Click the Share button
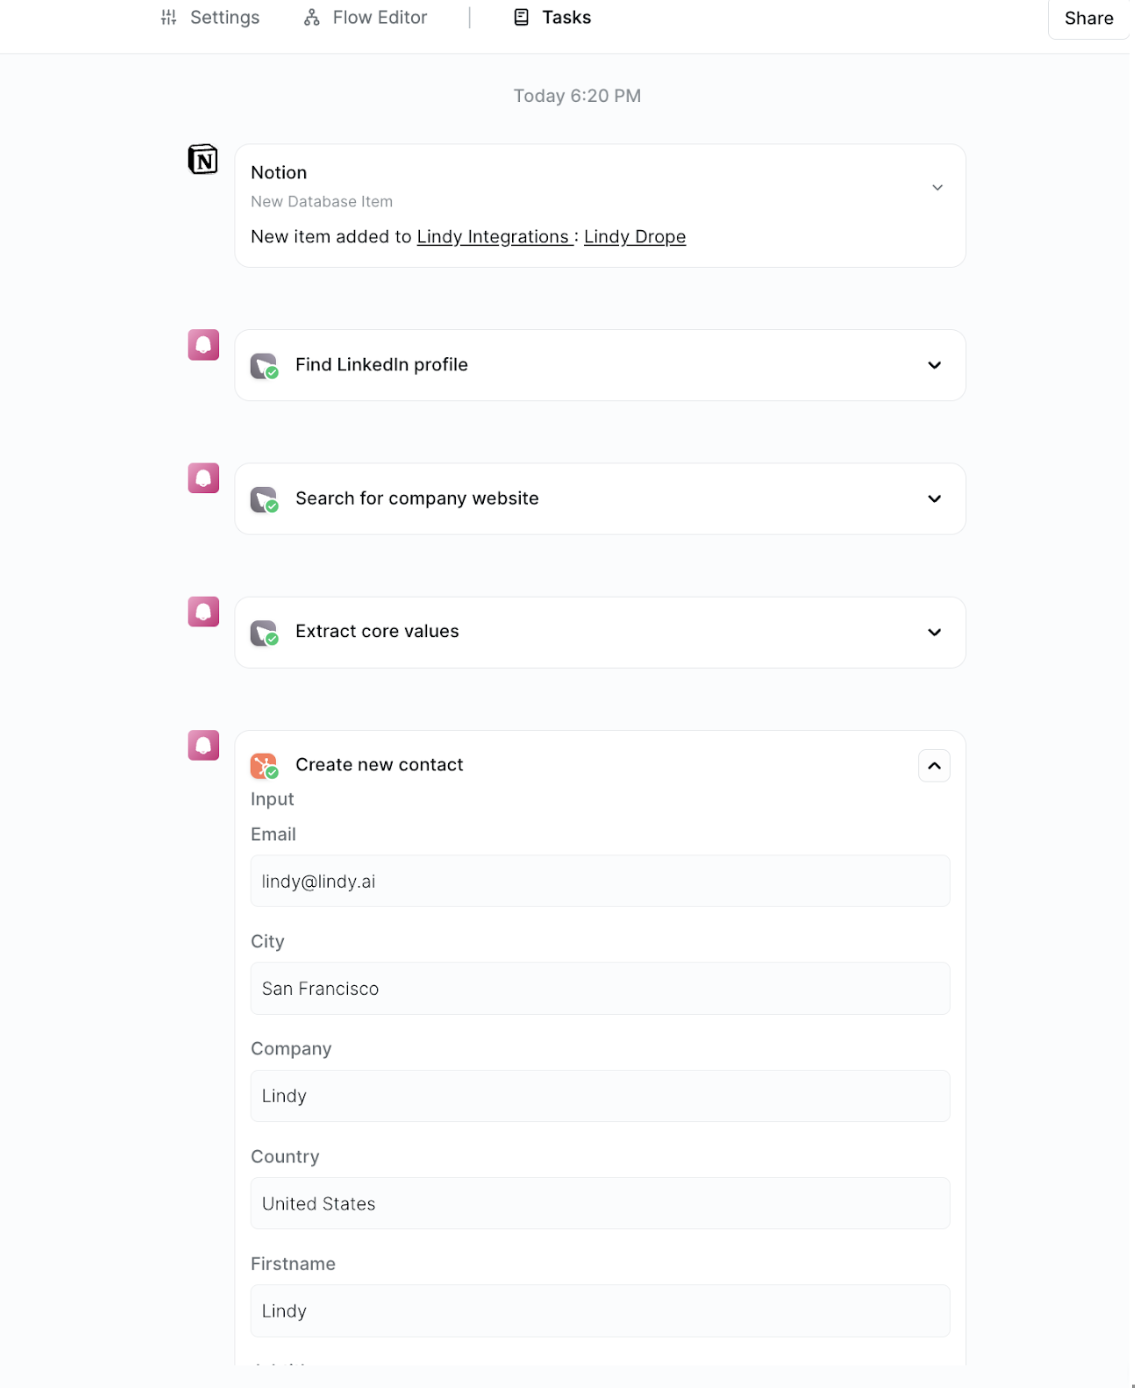The height and width of the screenshot is (1388, 1136). click(x=1089, y=18)
